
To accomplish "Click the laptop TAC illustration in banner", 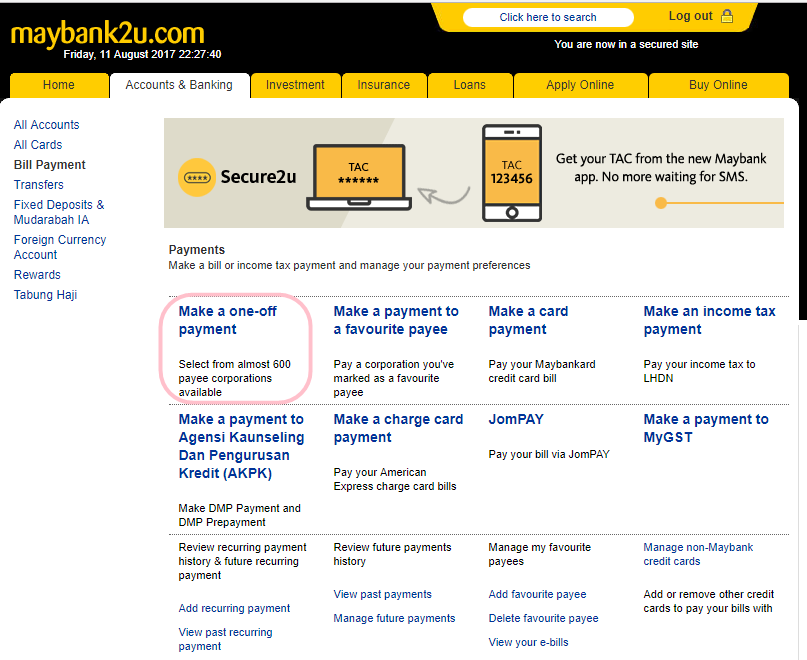I will 359,178.
